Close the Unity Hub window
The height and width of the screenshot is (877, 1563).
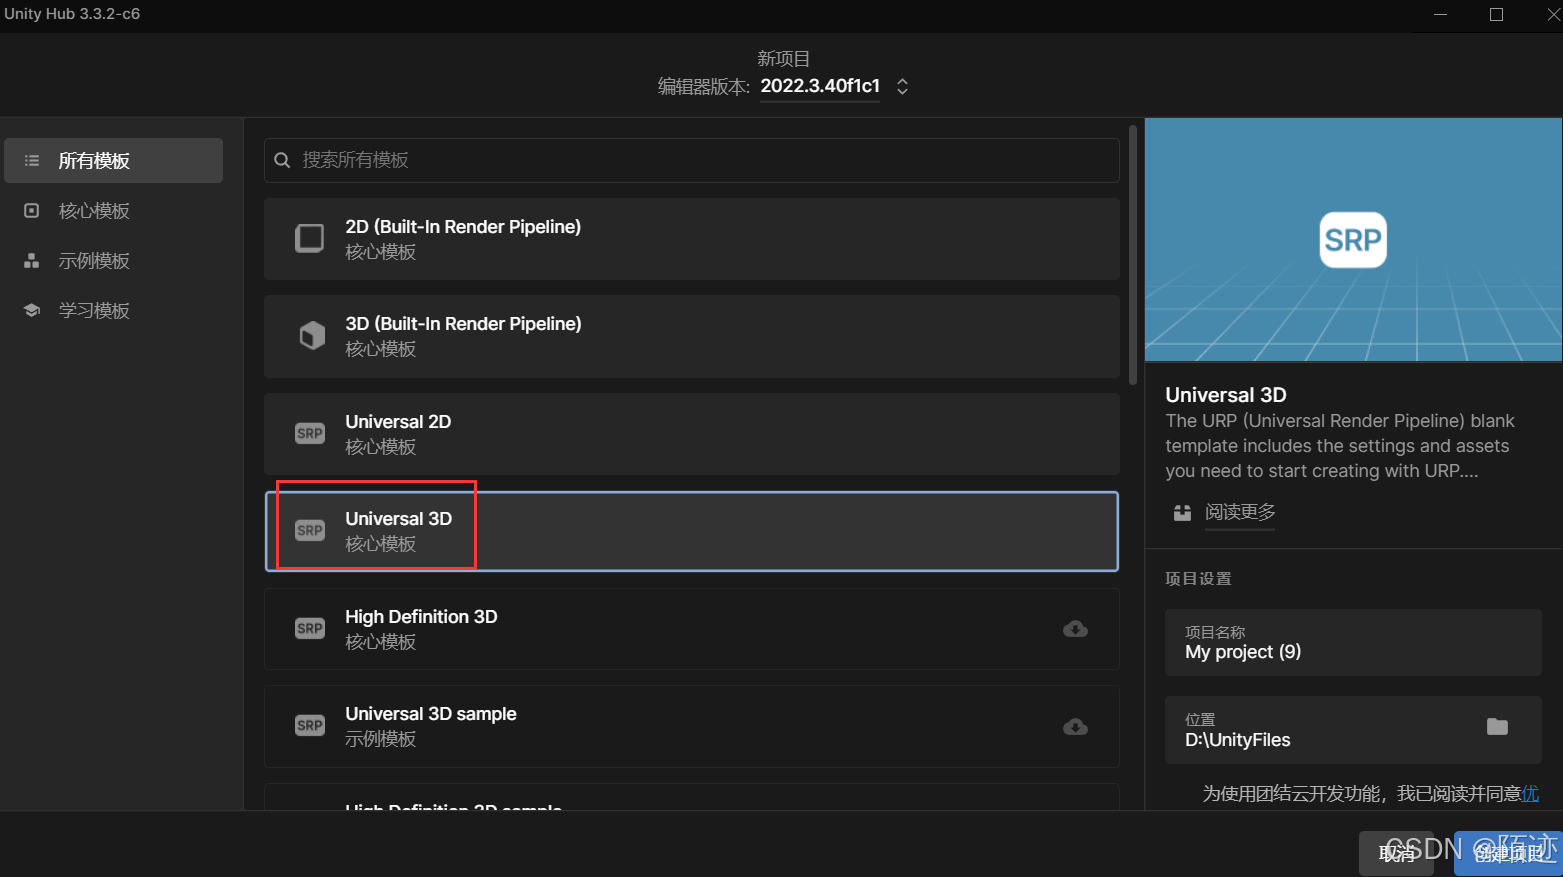pyautogui.click(x=1552, y=14)
